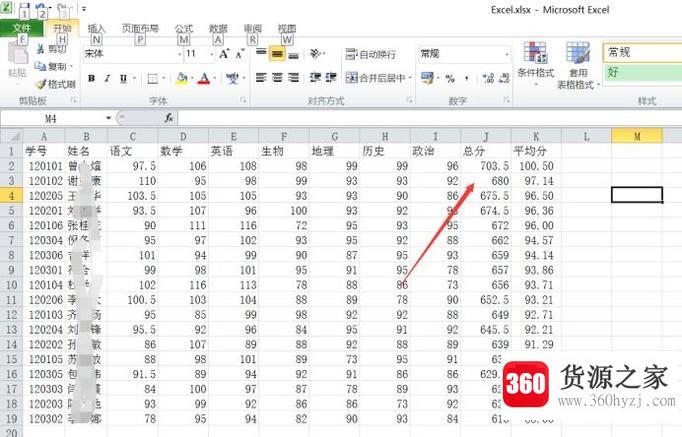Open alignment dialog launcher
682x437 pixels.
409,100
